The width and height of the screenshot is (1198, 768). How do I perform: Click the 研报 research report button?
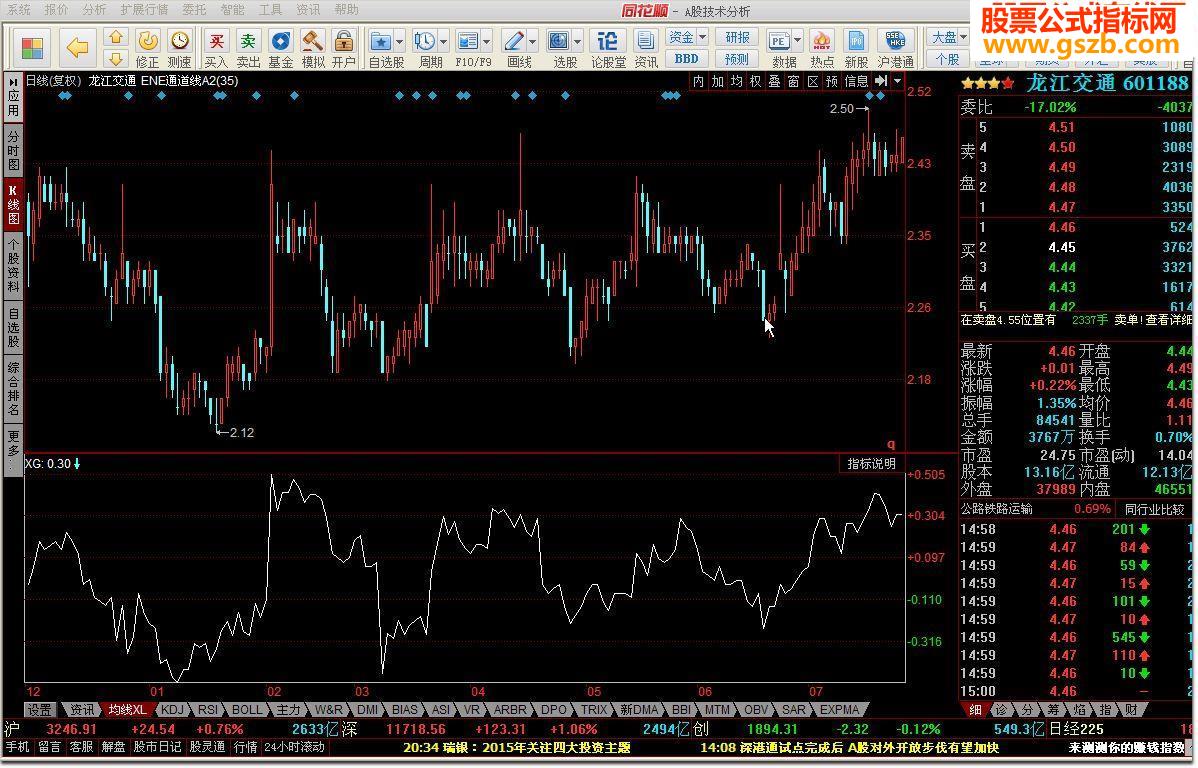(737, 37)
